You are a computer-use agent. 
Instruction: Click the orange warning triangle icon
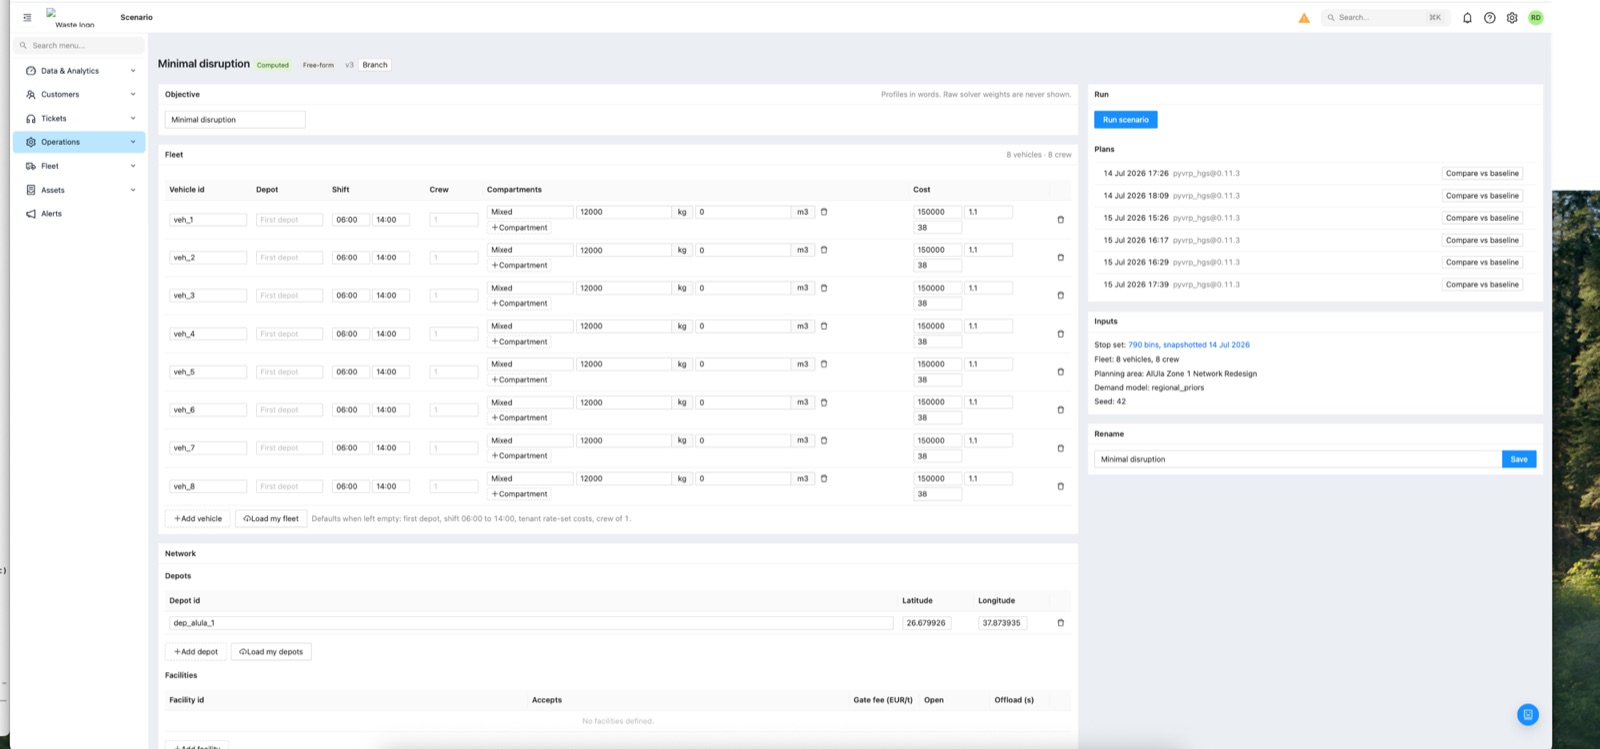(x=1304, y=18)
